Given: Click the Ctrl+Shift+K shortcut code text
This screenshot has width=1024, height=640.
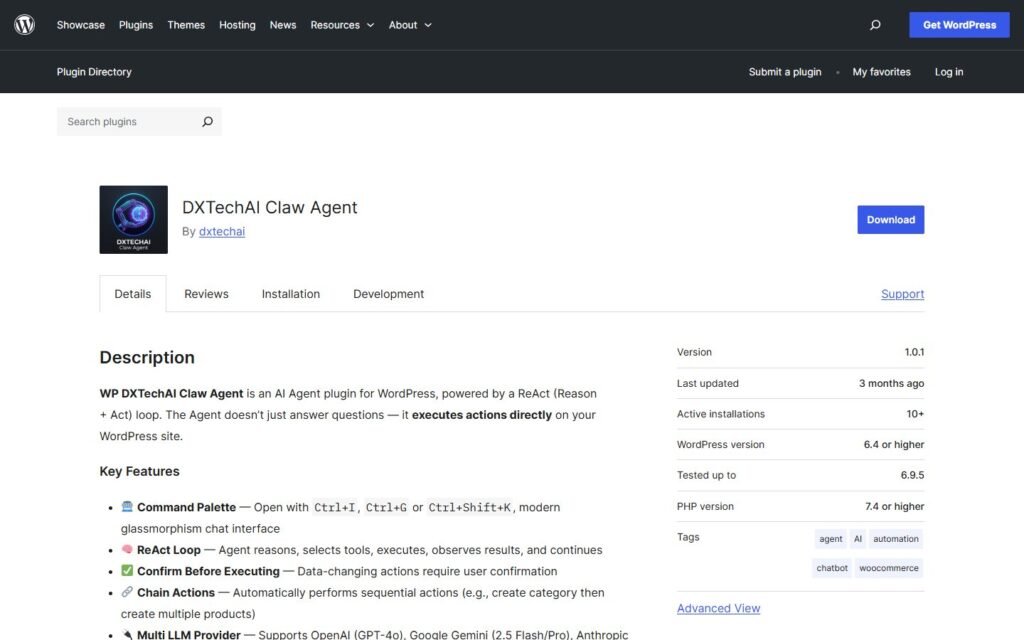Looking at the screenshot, I should coord(470,507).
